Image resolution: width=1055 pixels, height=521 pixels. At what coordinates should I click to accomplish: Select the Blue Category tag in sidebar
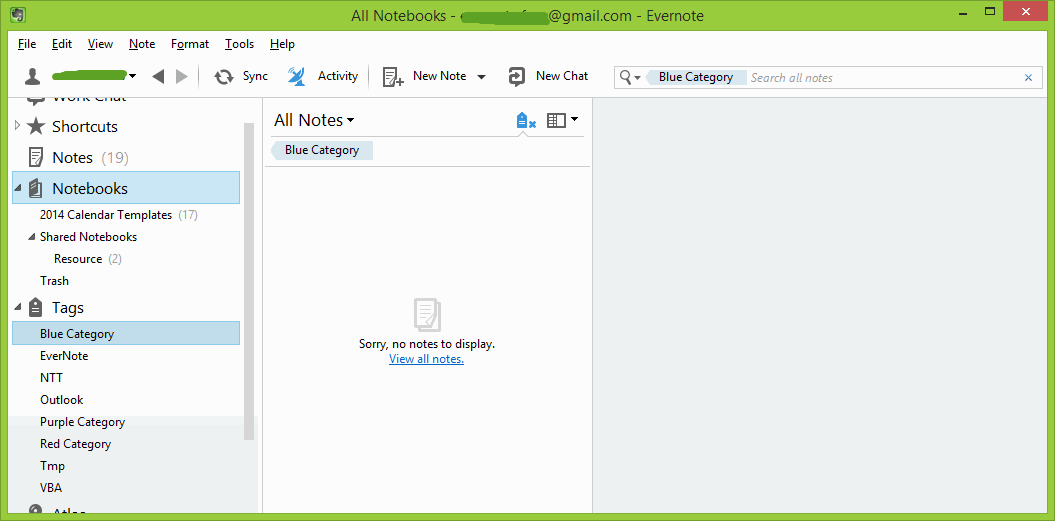126,333
